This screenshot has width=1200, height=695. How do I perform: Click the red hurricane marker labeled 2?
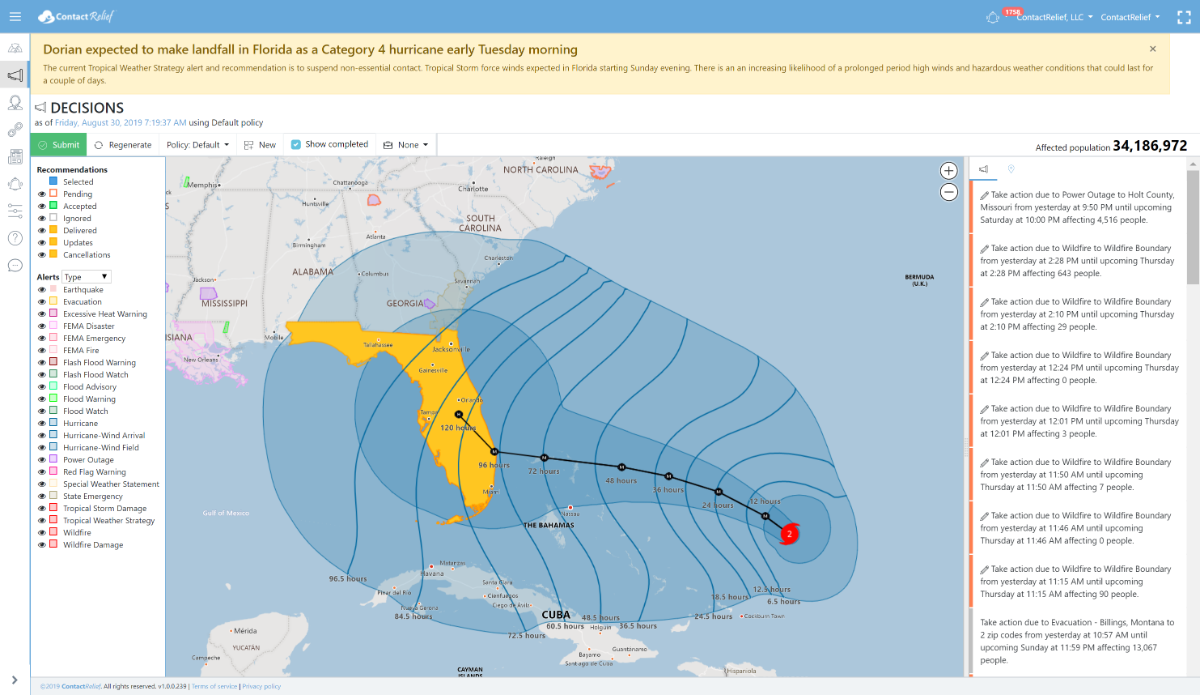coord(789,534)
